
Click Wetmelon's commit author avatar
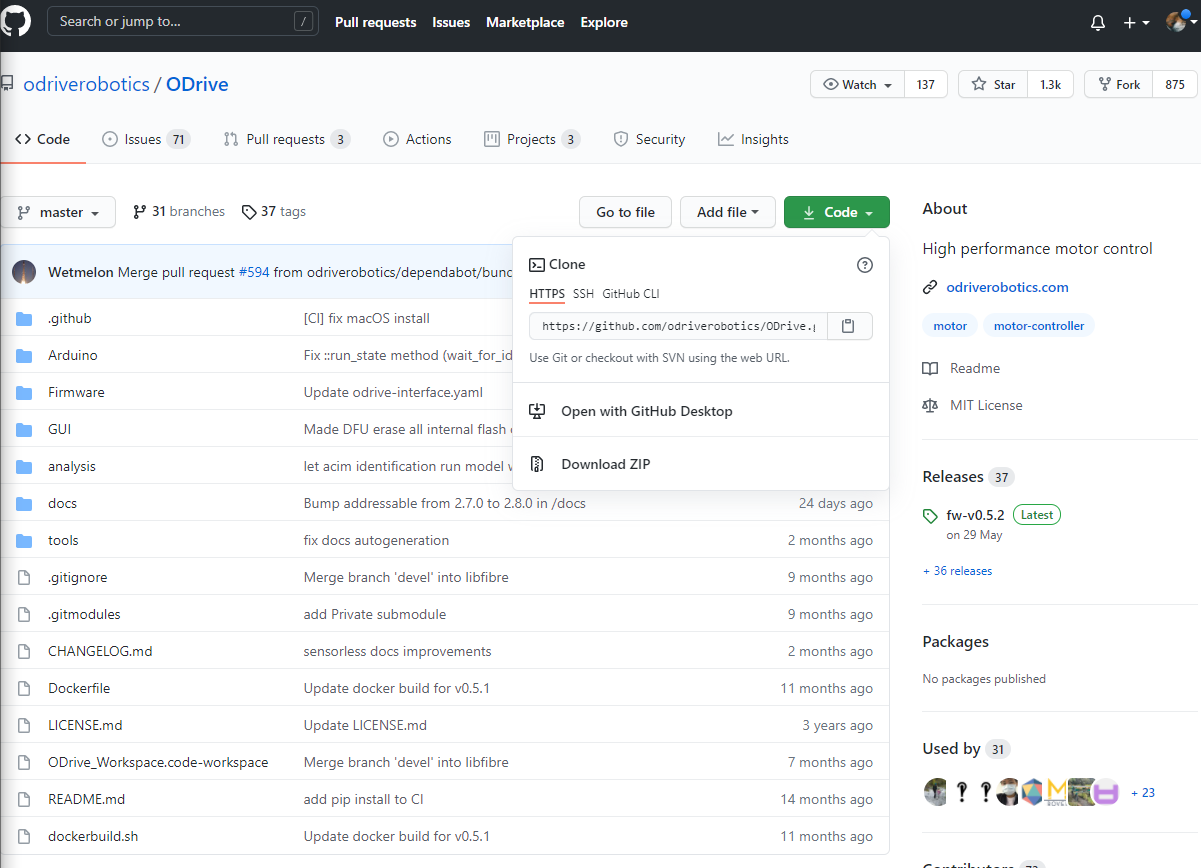click(x=24, y=271)
